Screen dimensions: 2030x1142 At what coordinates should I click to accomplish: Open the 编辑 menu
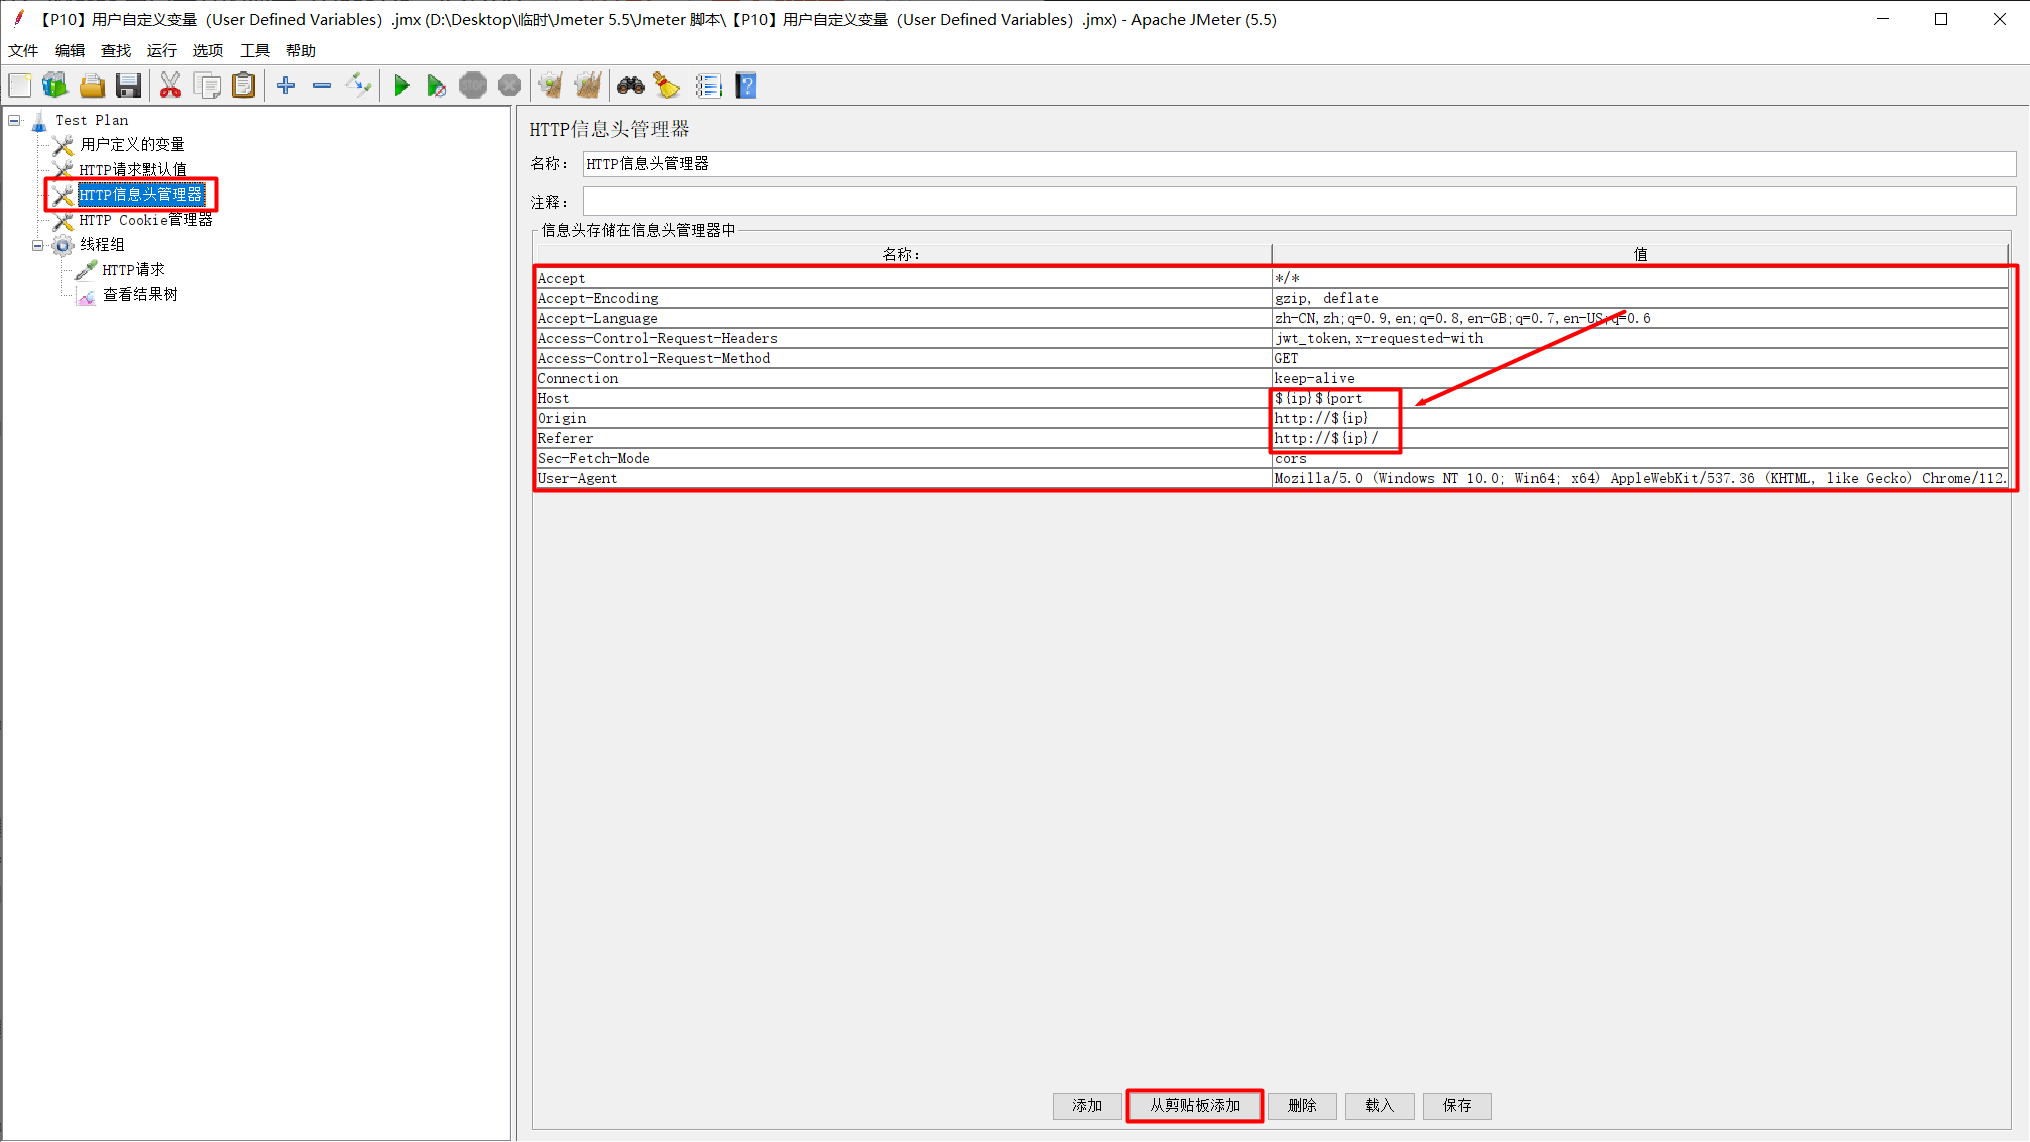(70, 50)
